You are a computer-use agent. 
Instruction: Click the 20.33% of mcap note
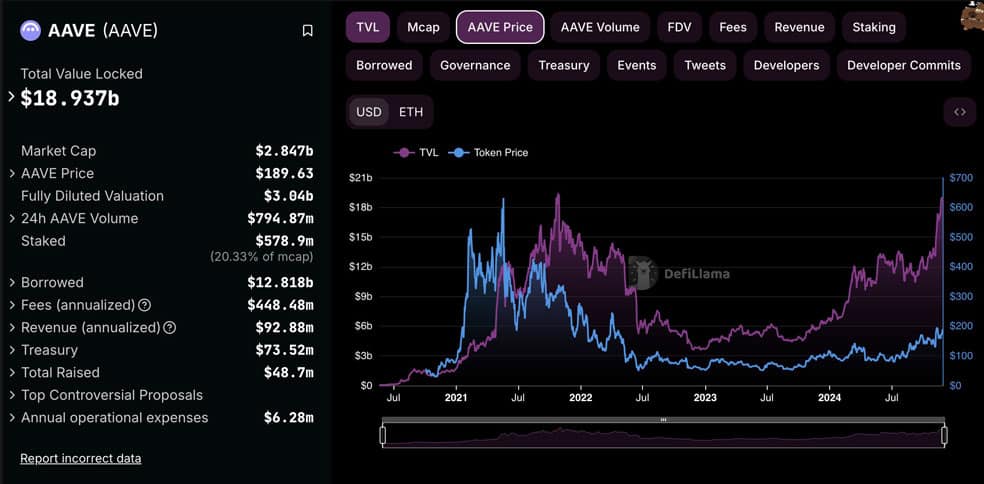pos(262,257)
